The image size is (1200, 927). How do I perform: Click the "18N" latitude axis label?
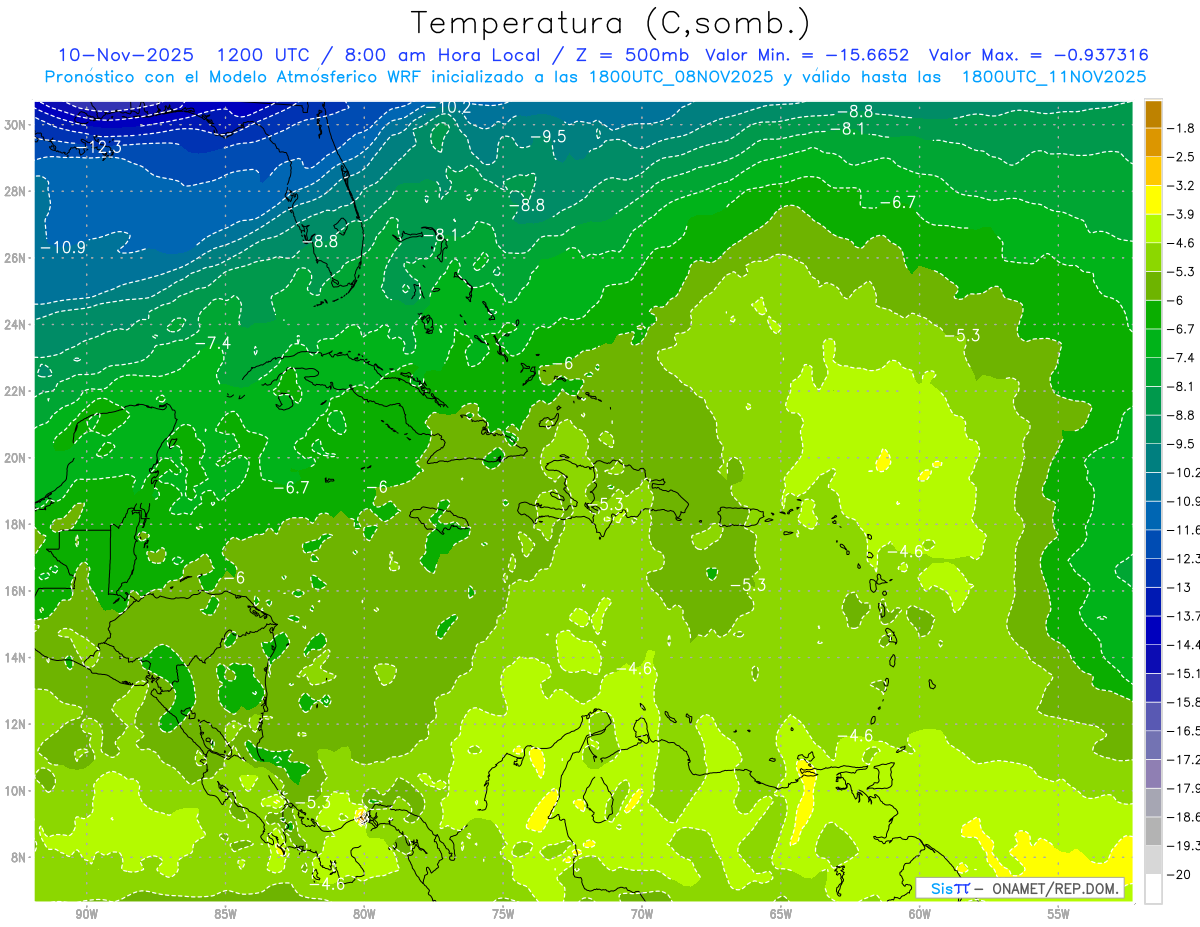[15, 524]
